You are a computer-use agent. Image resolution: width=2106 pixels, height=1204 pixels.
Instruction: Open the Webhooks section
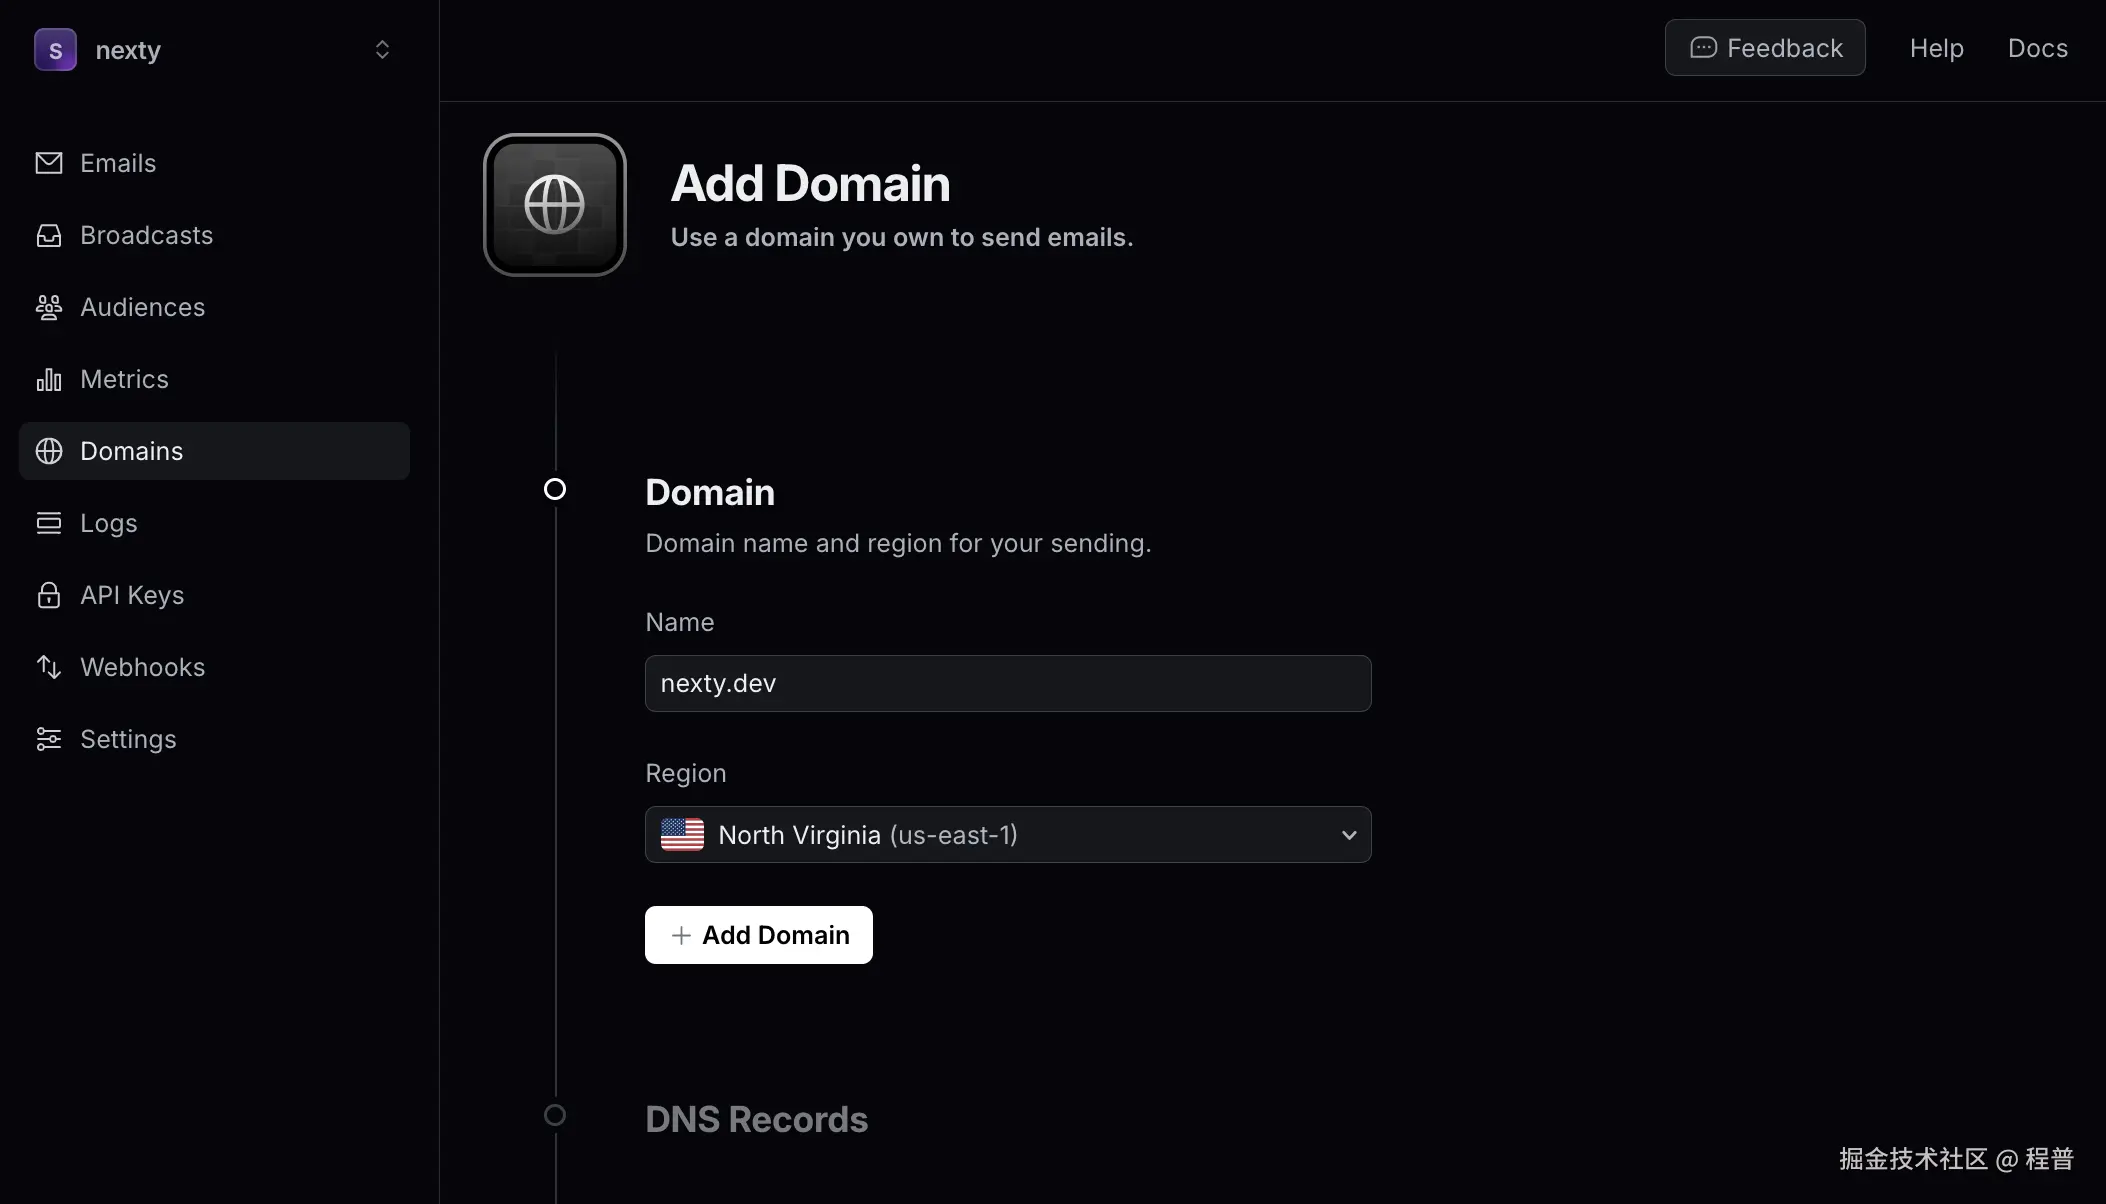click(x=142, y=667)
